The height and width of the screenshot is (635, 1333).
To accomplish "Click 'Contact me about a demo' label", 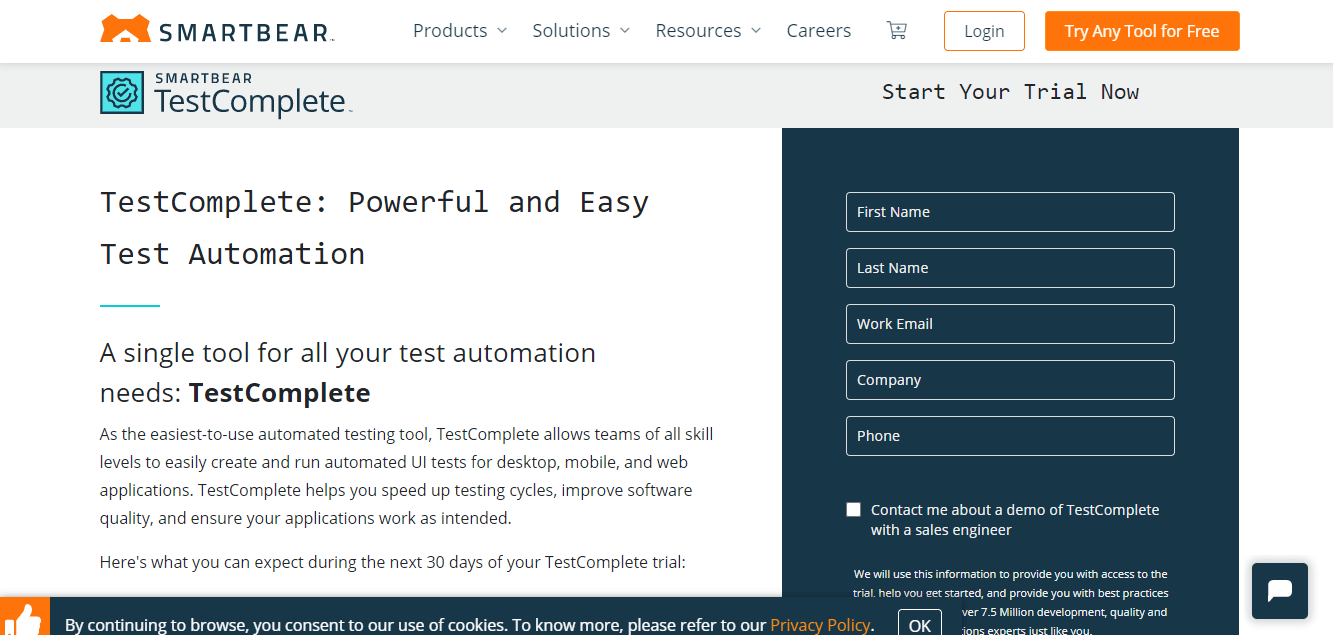I will click(1015, 520).
